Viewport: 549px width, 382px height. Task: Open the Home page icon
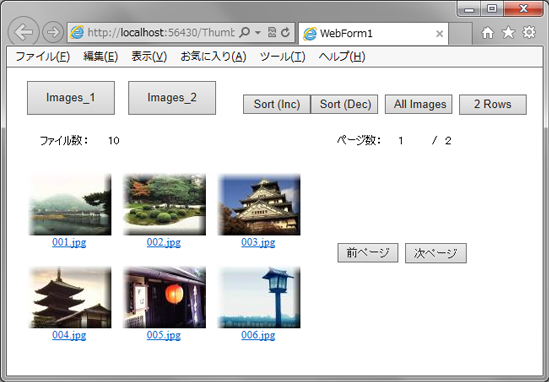pos(487,33)
